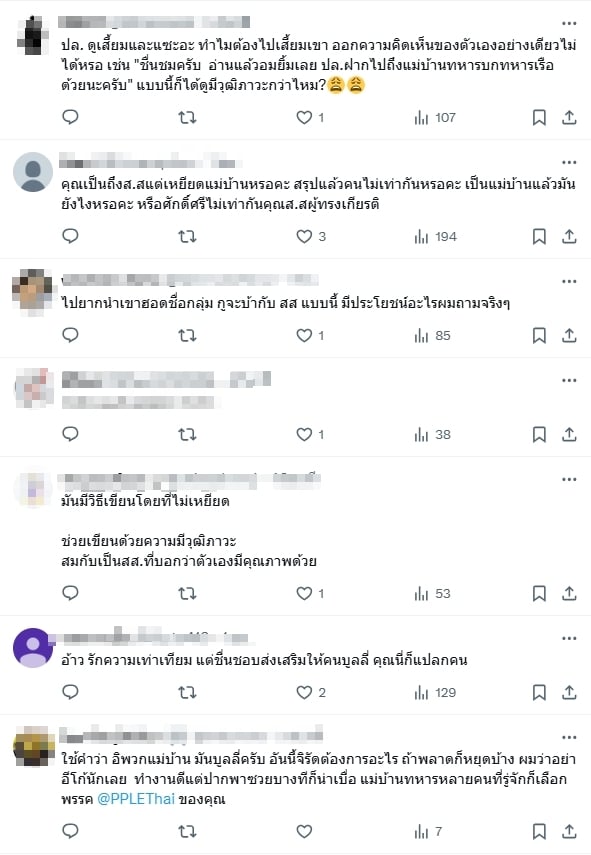
Task: Open more options on the first tweet
Action: (569, 23)
